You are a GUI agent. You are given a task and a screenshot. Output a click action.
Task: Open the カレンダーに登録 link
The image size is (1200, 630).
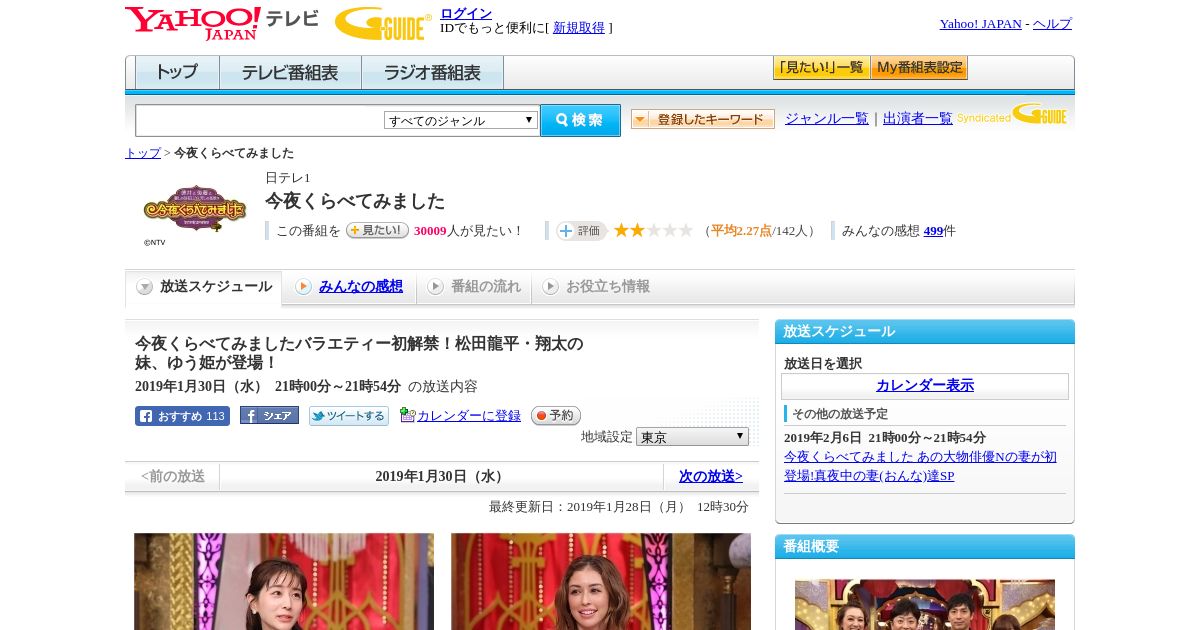pyautogui.click(x=469, y=416)
